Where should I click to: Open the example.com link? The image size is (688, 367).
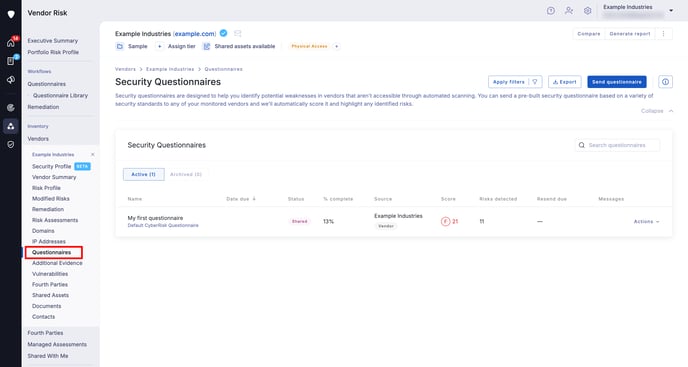(195, 34)
